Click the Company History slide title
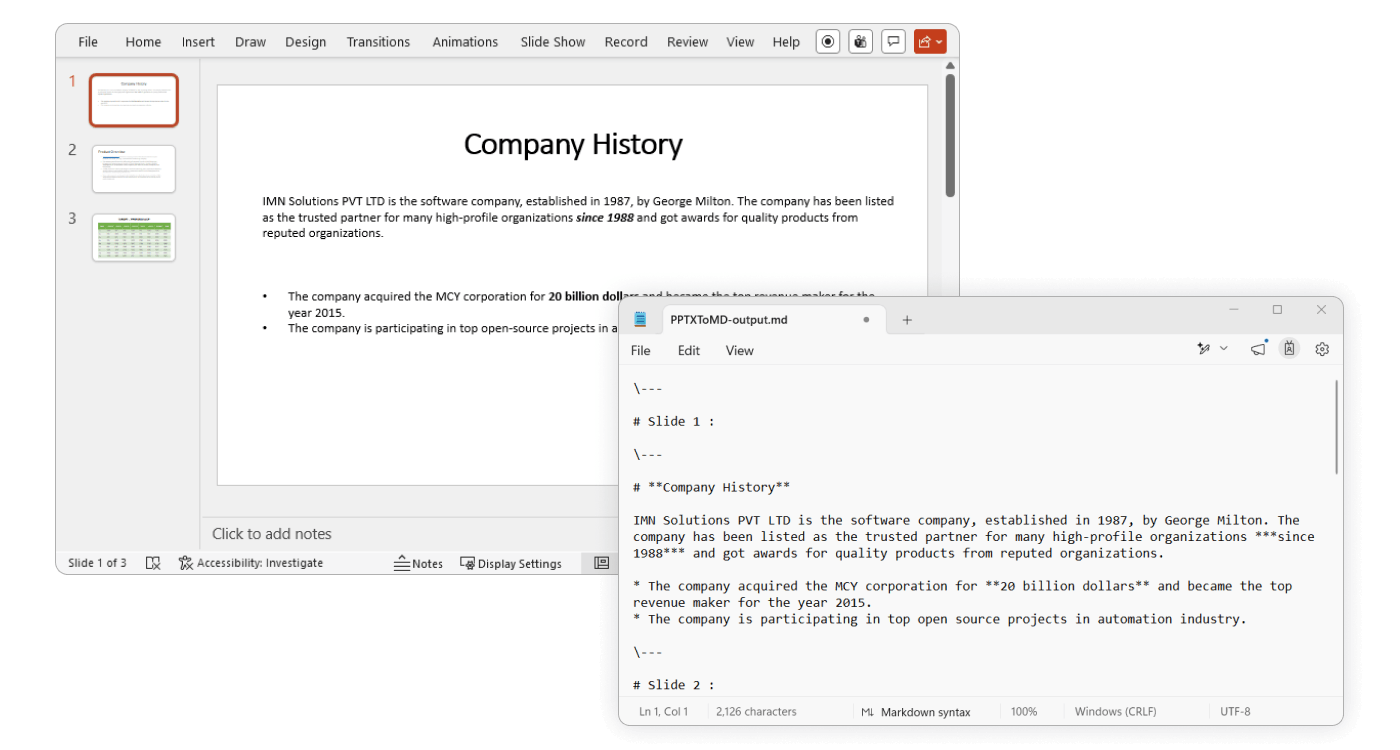This screenshot has width=1400, height=750. [x=573, y=145]
